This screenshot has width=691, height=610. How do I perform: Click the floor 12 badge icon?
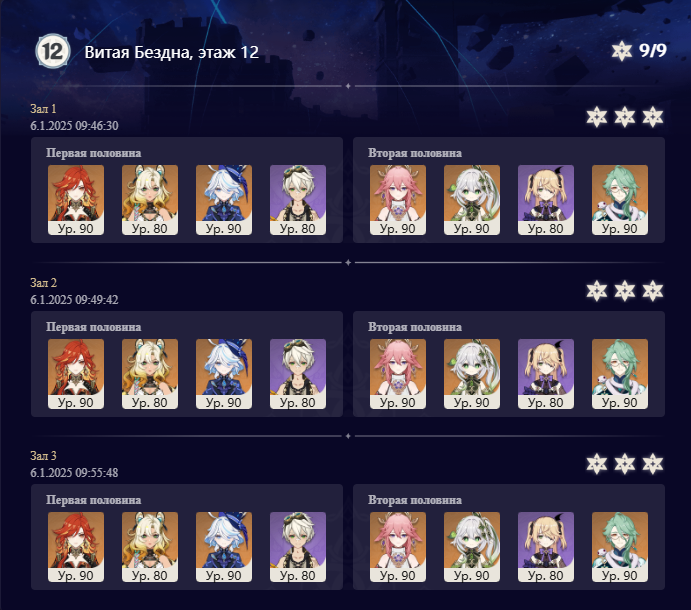[52, 51]
